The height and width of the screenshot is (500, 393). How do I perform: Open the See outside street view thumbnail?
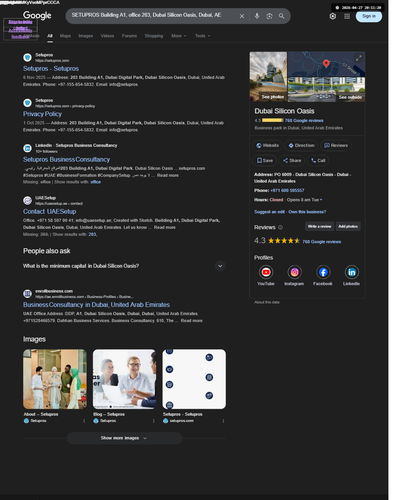click(x=326, y=90)
